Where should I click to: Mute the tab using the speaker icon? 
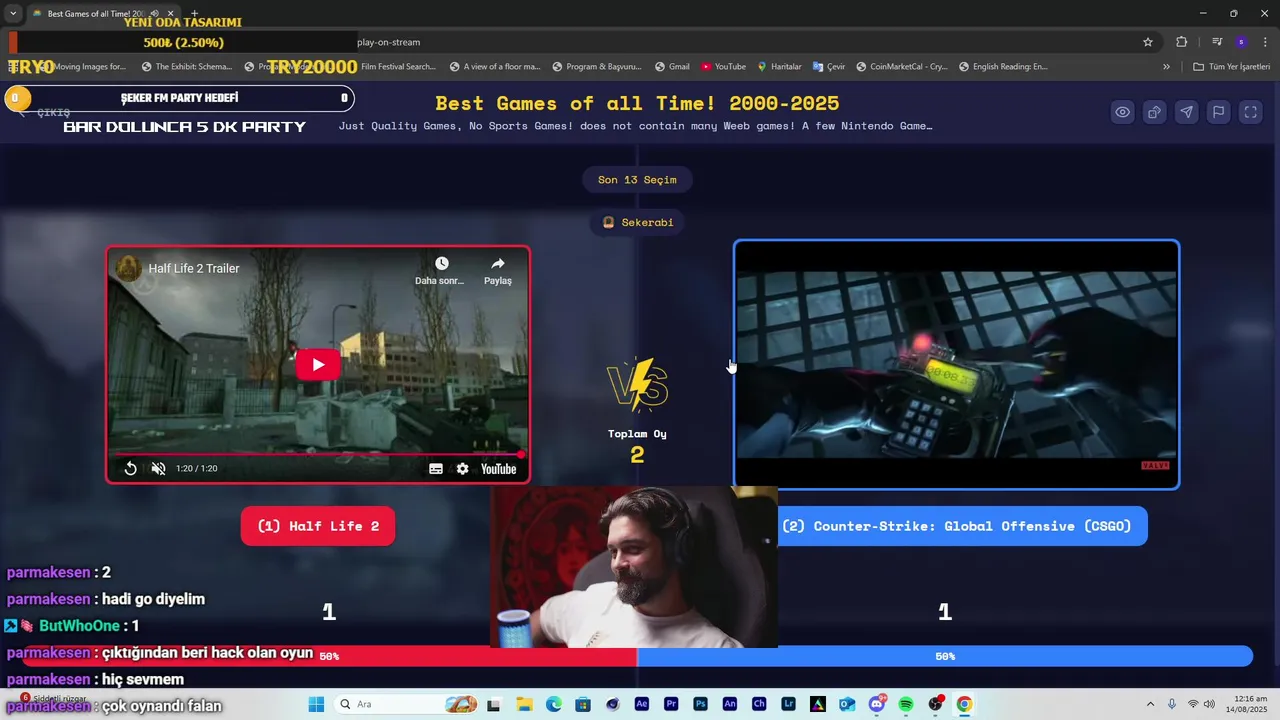click(154, 14)
